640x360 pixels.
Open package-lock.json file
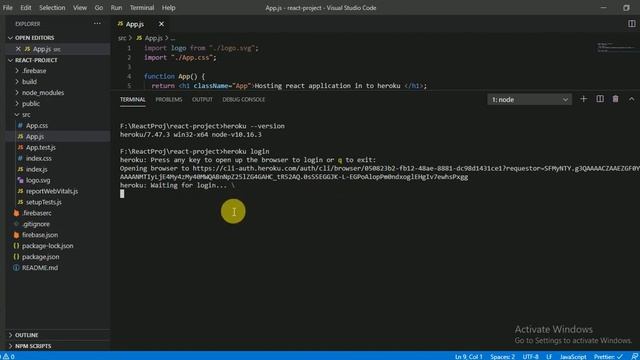click(x=48, y=246)
